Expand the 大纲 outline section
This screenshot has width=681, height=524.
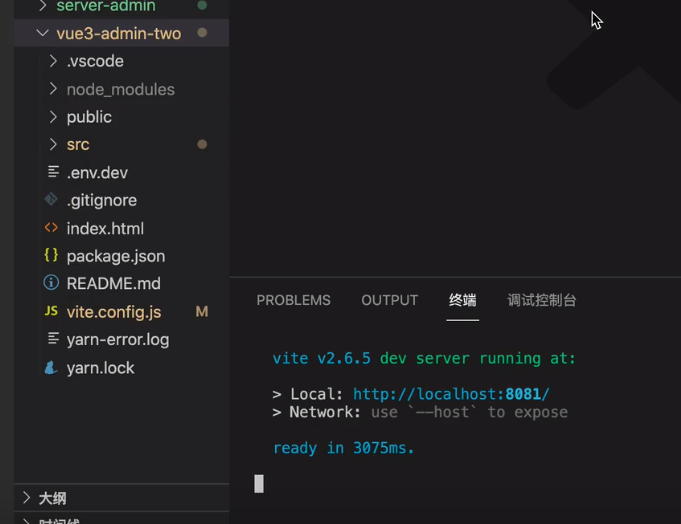tap(26, 498)
